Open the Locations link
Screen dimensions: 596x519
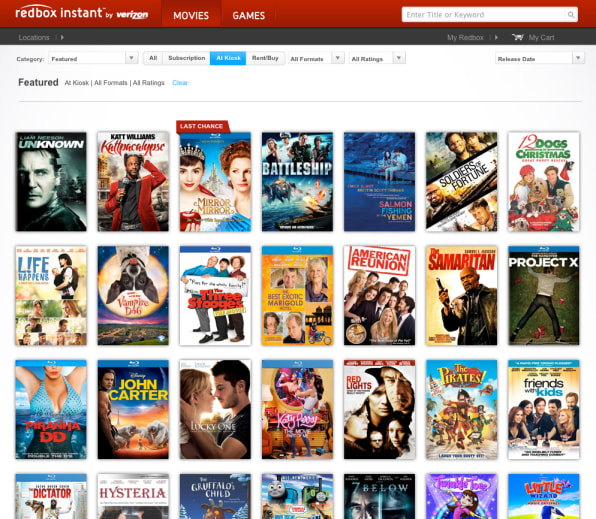(x=34, y=37)
